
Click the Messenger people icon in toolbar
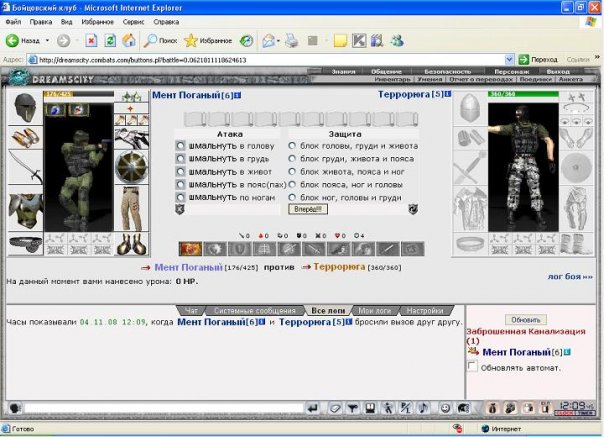[x=397, y=40]
